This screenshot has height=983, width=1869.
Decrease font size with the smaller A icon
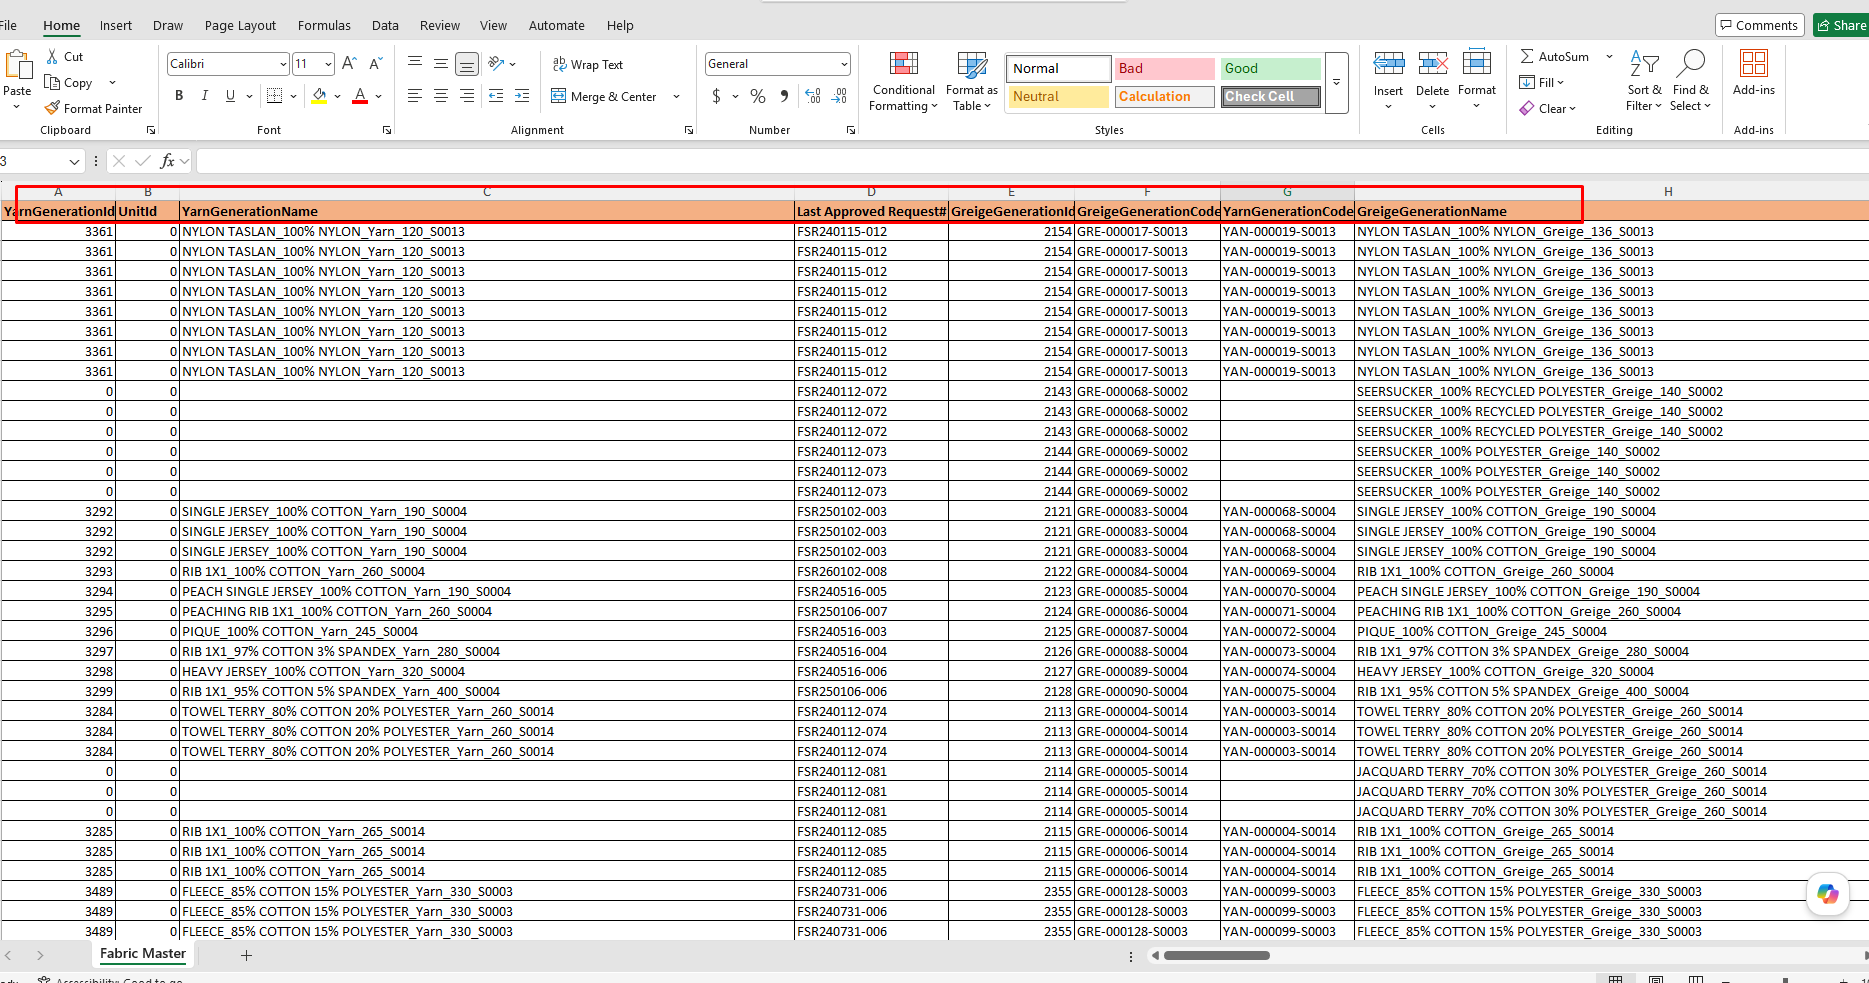(376, 64)
